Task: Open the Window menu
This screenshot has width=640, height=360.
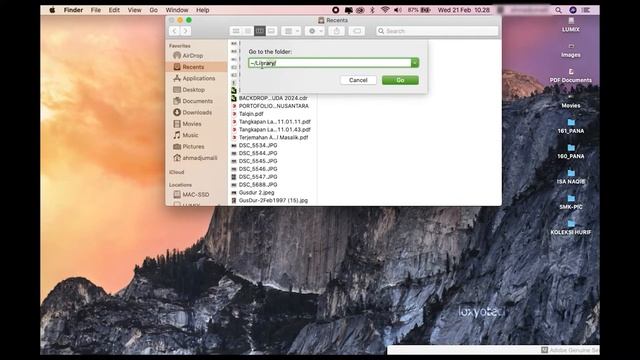Action: tap(177, 10)
